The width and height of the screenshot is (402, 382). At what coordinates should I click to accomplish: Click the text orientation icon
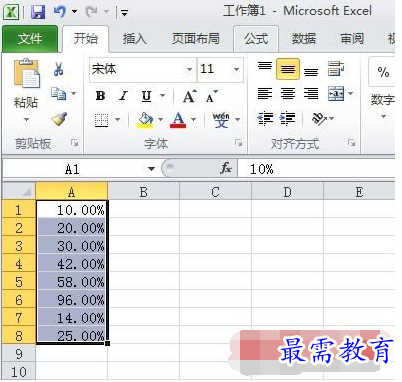319,118
